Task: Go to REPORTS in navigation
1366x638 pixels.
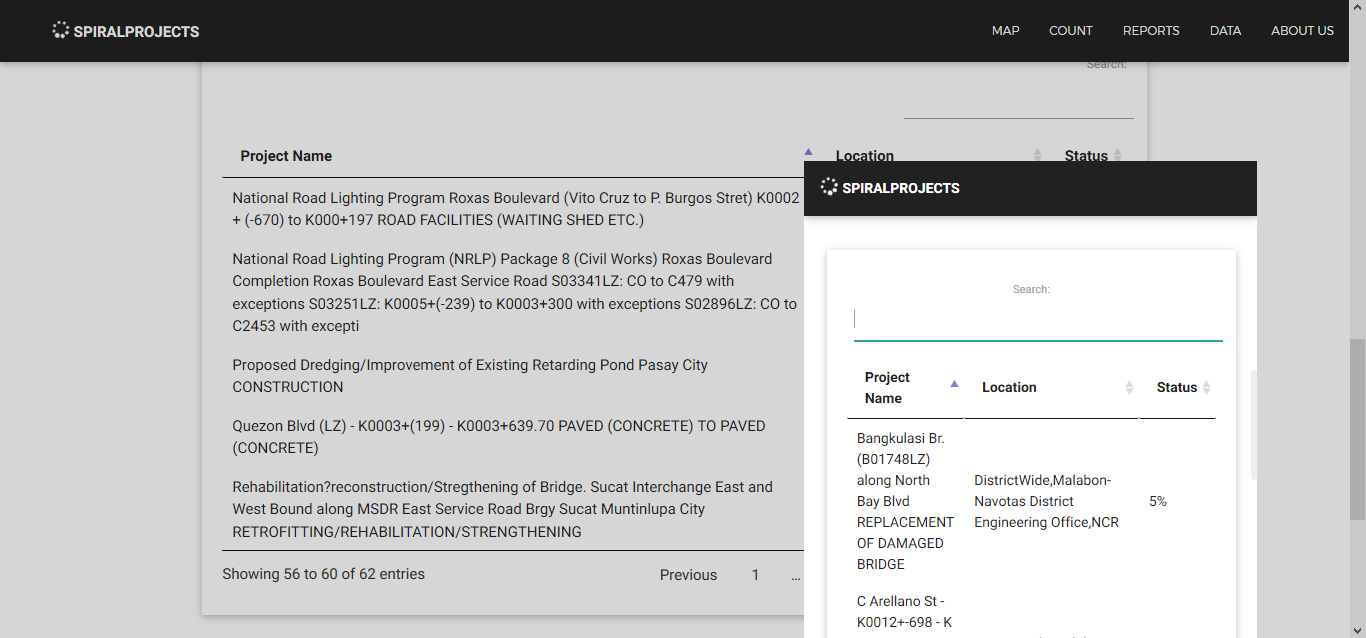Action: coord(1151,31)
